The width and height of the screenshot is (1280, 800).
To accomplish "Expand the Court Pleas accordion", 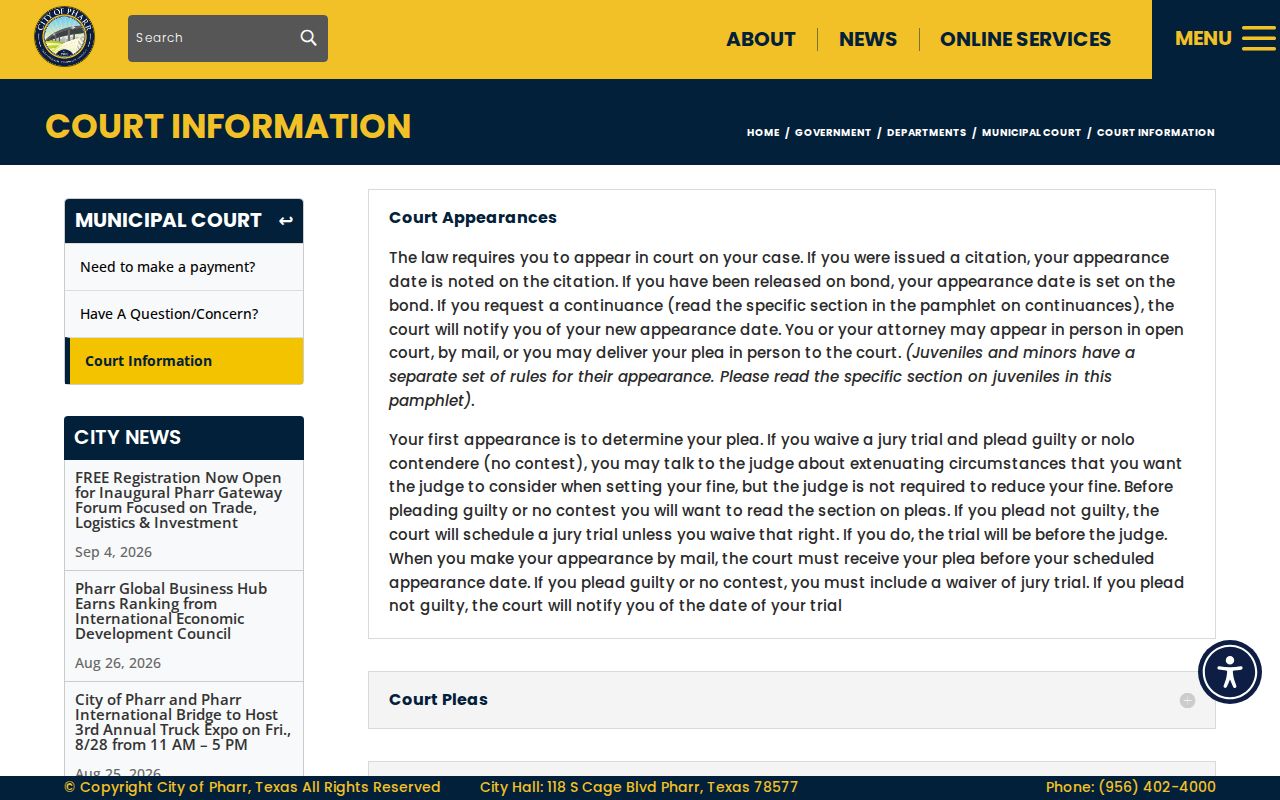I will 792,700.
